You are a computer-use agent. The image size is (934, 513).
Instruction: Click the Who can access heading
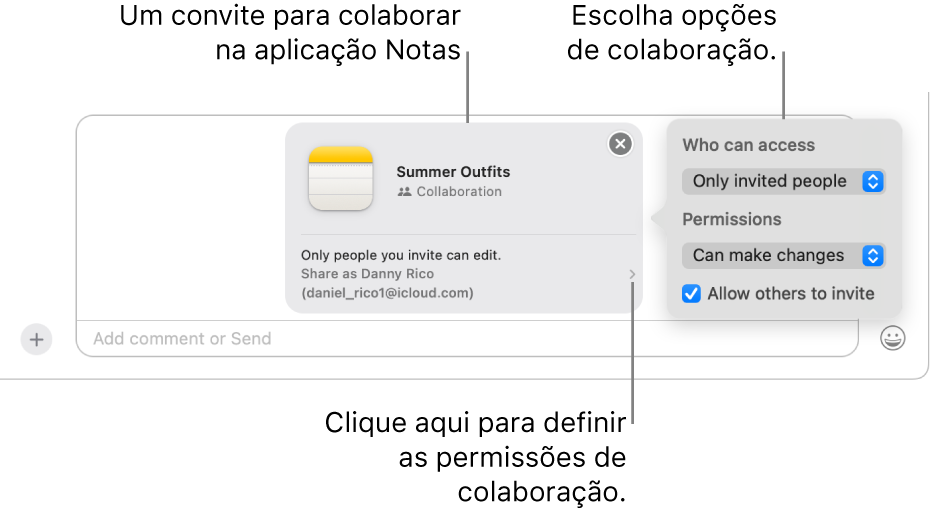coord(749,145)
